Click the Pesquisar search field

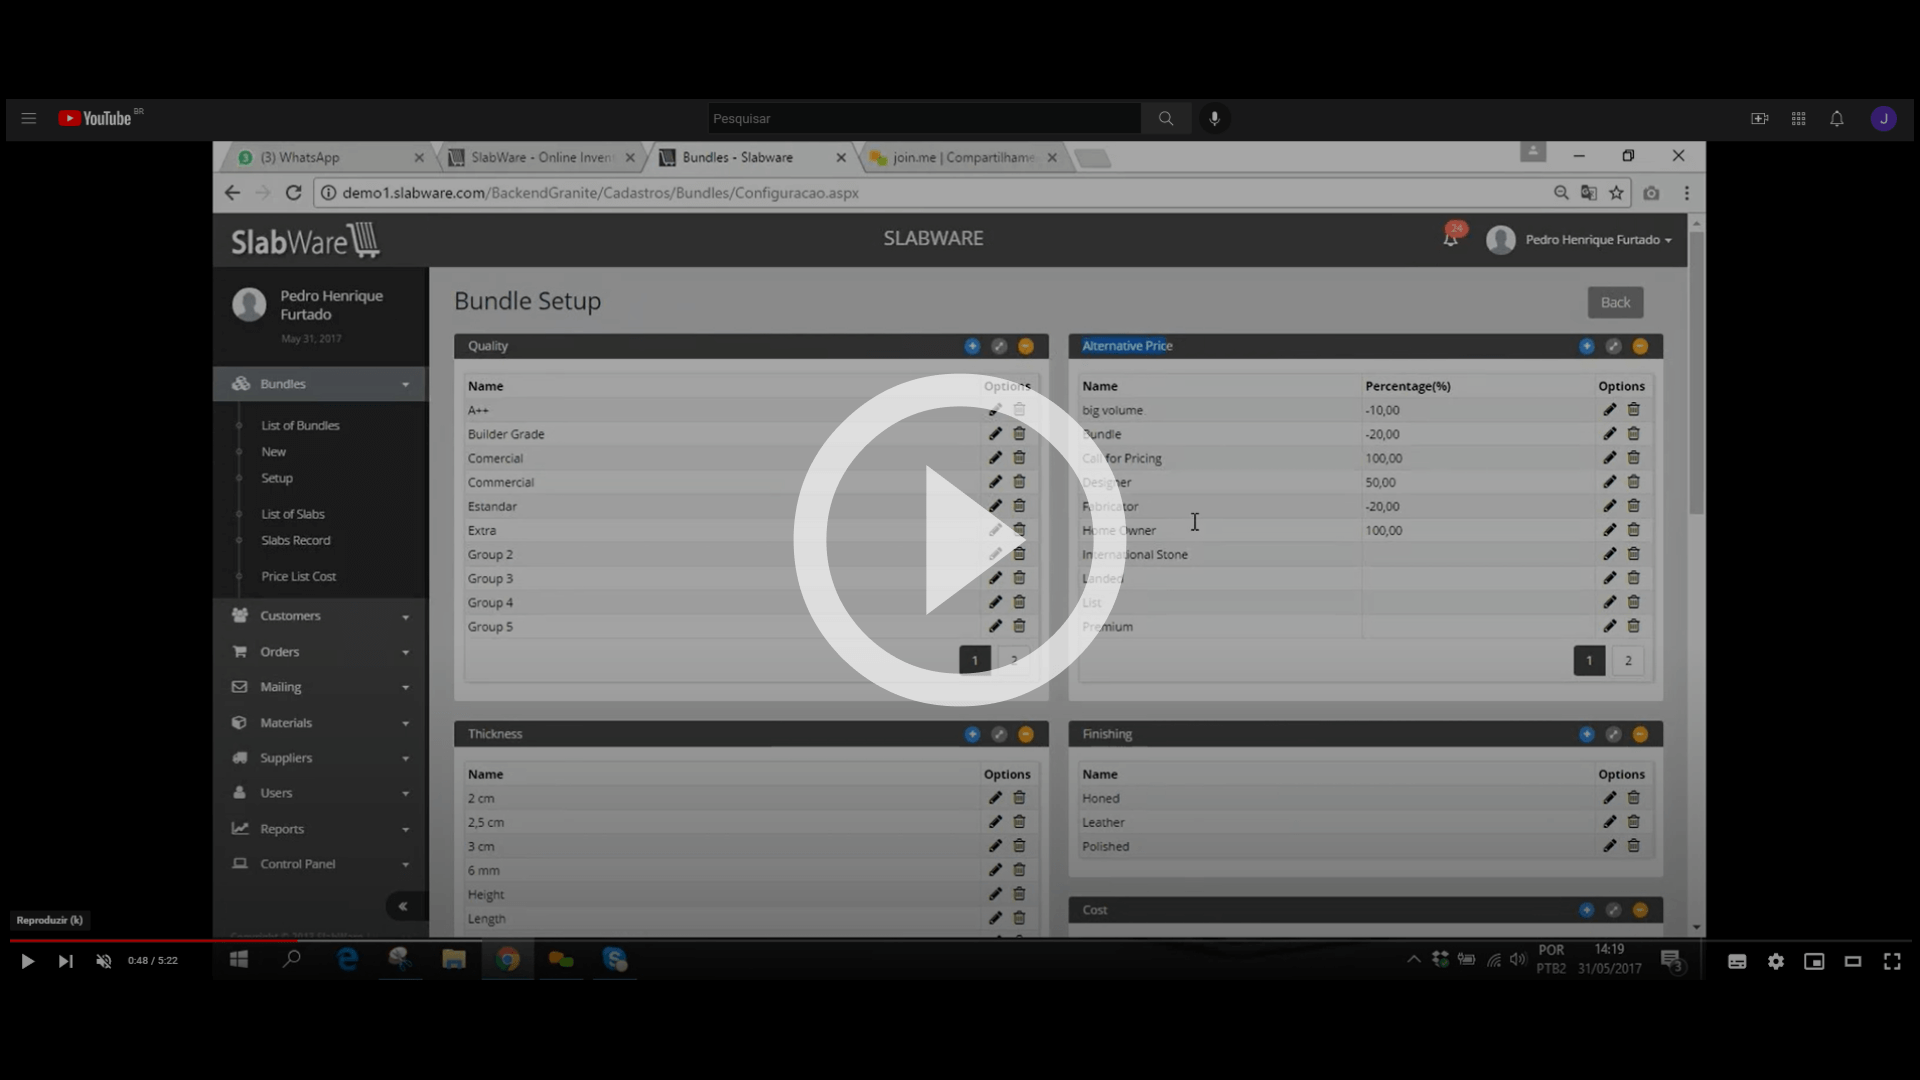coord(924,118)
